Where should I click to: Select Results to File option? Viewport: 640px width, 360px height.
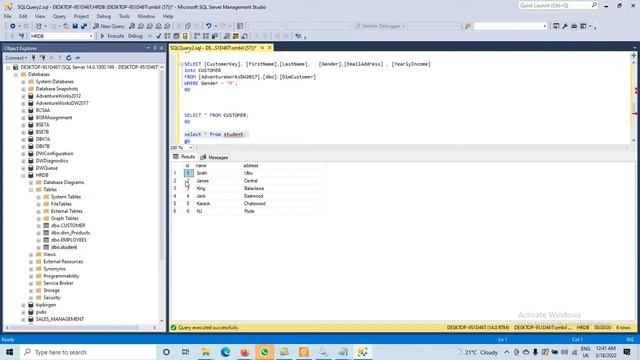(x=244, y=36)
